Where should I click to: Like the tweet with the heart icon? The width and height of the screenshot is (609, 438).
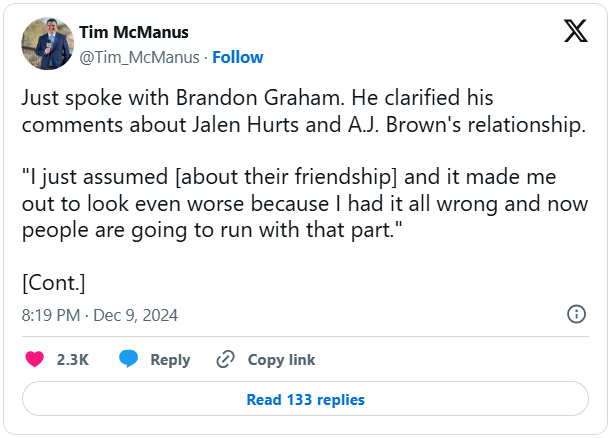point(34,359)
